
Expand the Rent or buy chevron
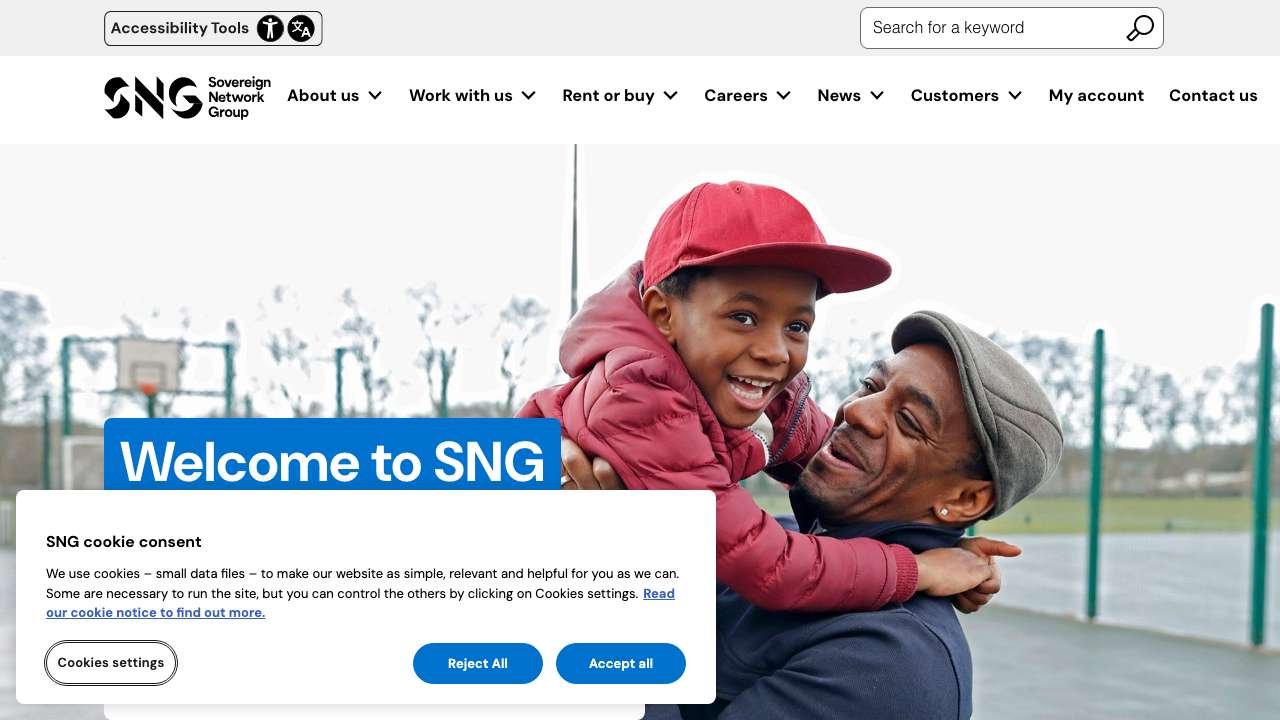671,95
